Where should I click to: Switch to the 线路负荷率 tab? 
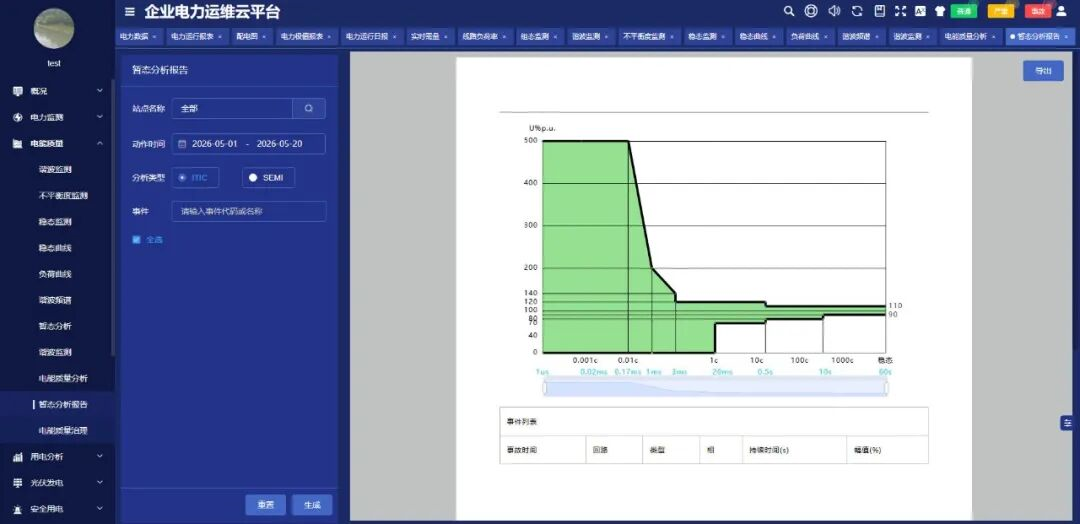pos(485,36)
